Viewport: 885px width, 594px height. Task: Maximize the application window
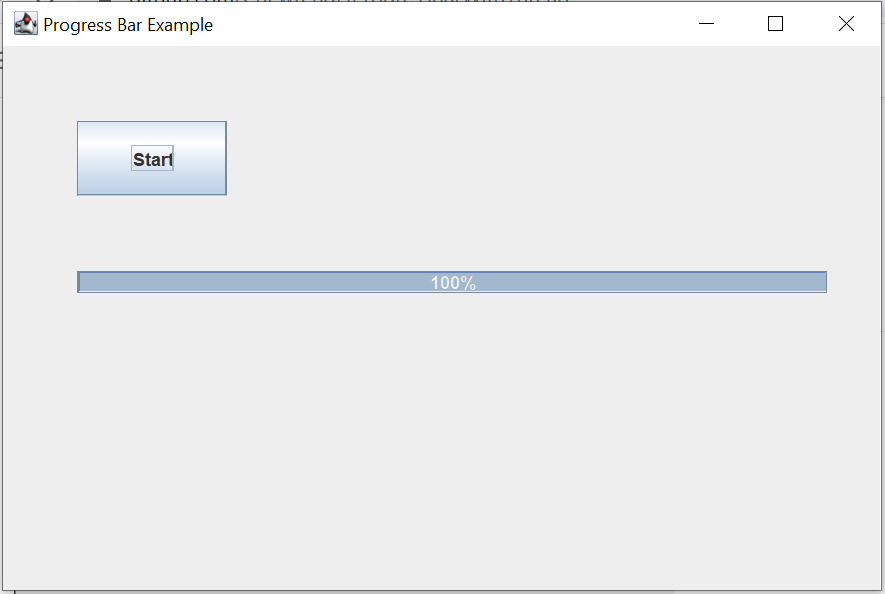(x=775, y=23)
